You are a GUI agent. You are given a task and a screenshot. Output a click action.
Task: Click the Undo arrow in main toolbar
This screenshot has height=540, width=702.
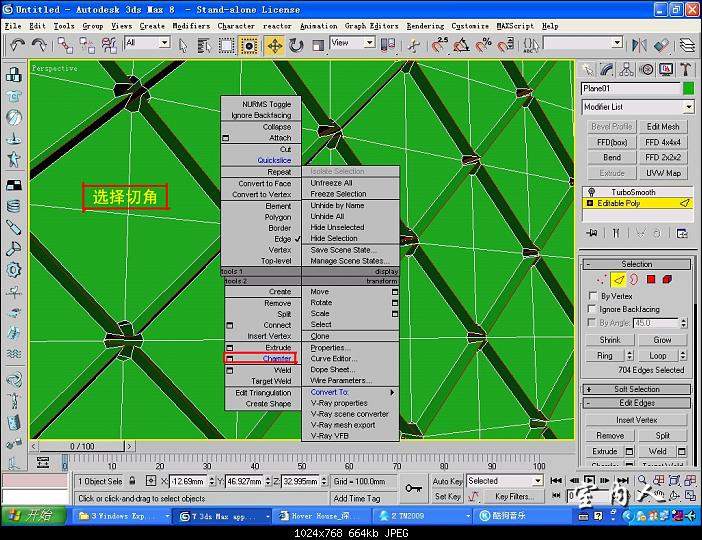tap(18, 45)
